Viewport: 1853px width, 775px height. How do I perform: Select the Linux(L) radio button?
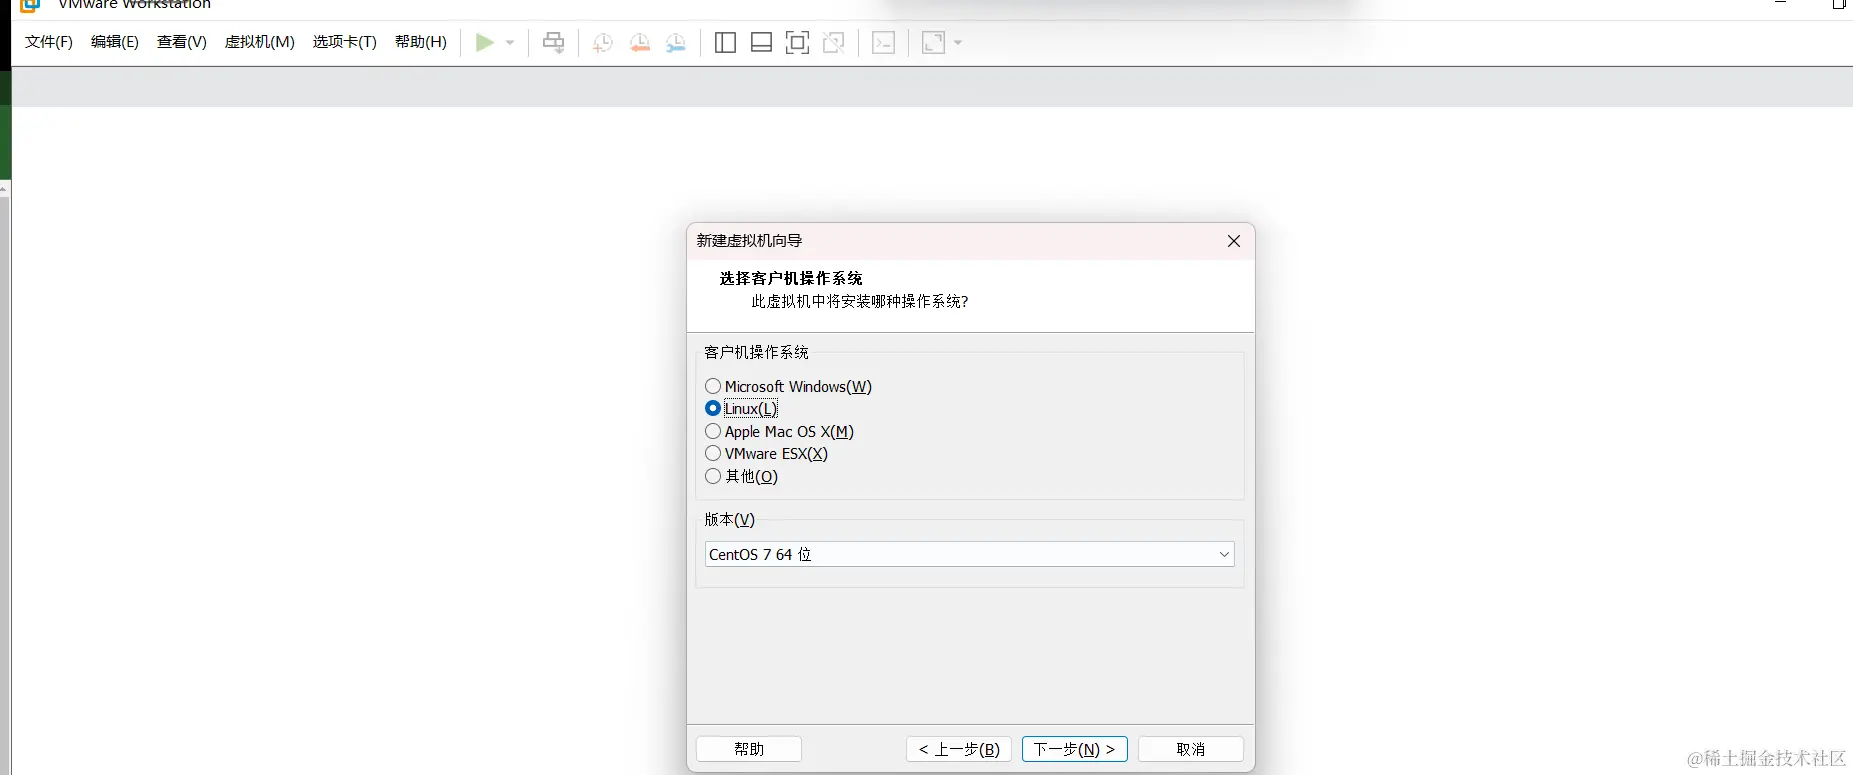click(x=713, y=408)
